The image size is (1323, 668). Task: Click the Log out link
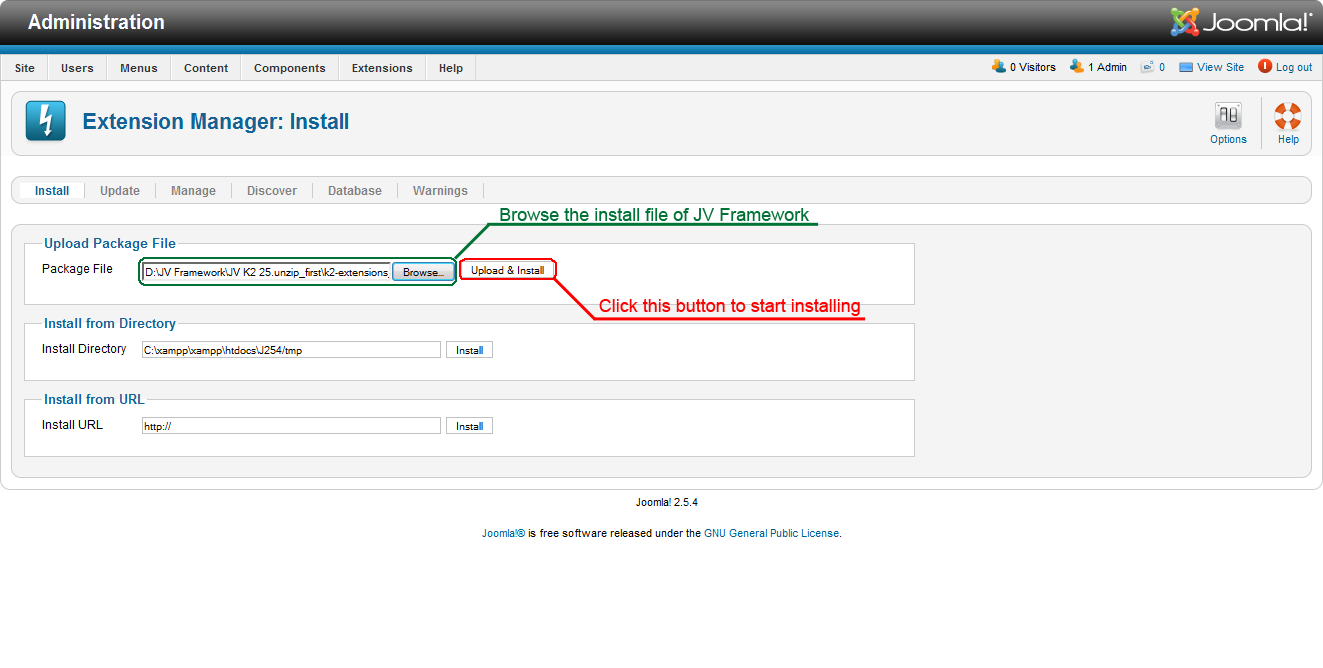1294,68
